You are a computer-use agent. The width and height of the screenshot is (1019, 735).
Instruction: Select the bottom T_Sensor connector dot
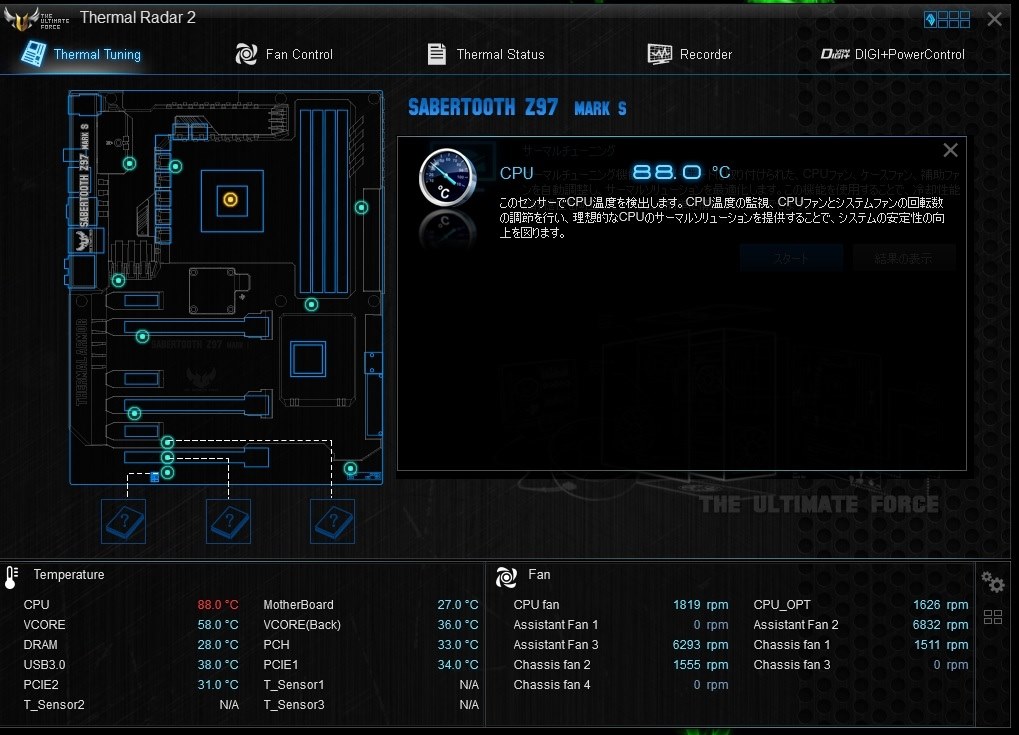tap(167, 472)
